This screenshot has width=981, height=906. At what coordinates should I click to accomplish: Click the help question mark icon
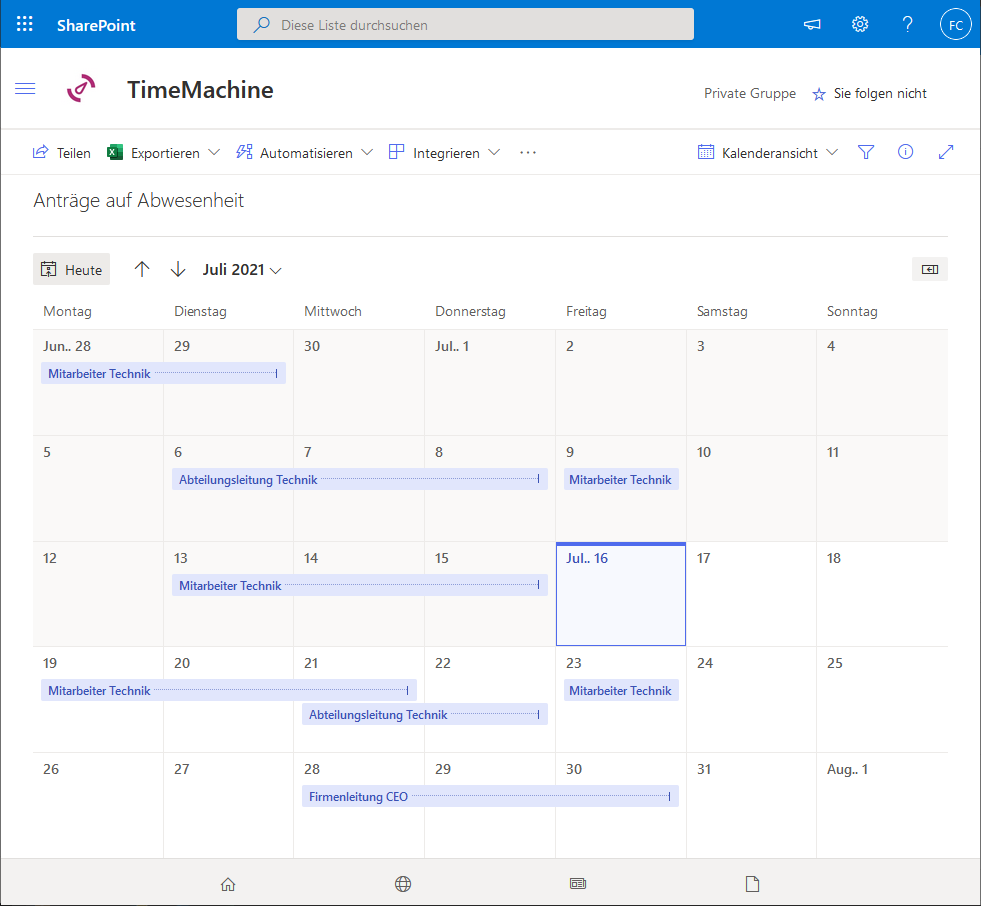[x=907, y=24]
